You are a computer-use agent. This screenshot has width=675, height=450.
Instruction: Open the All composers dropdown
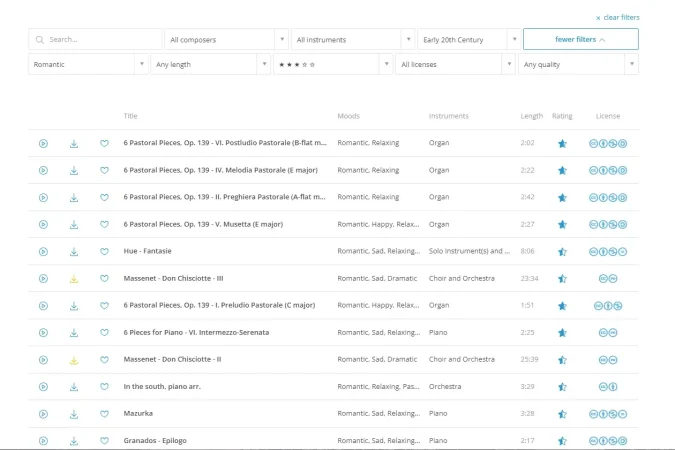226,40
